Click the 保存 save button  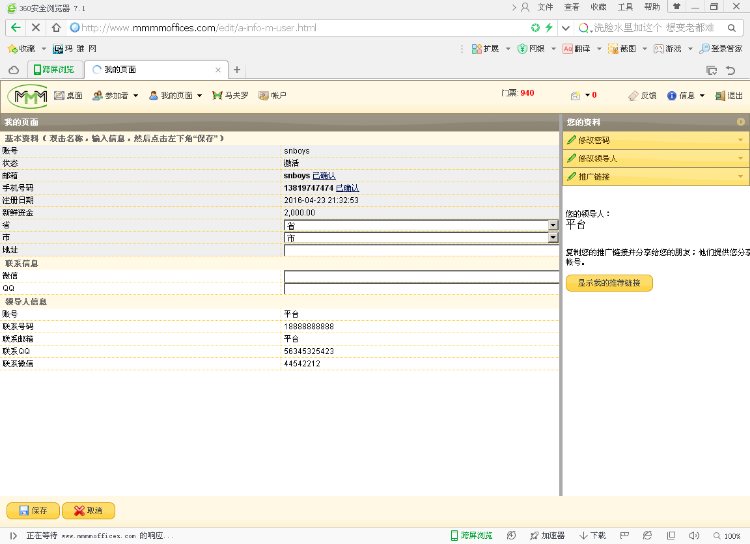33,511
